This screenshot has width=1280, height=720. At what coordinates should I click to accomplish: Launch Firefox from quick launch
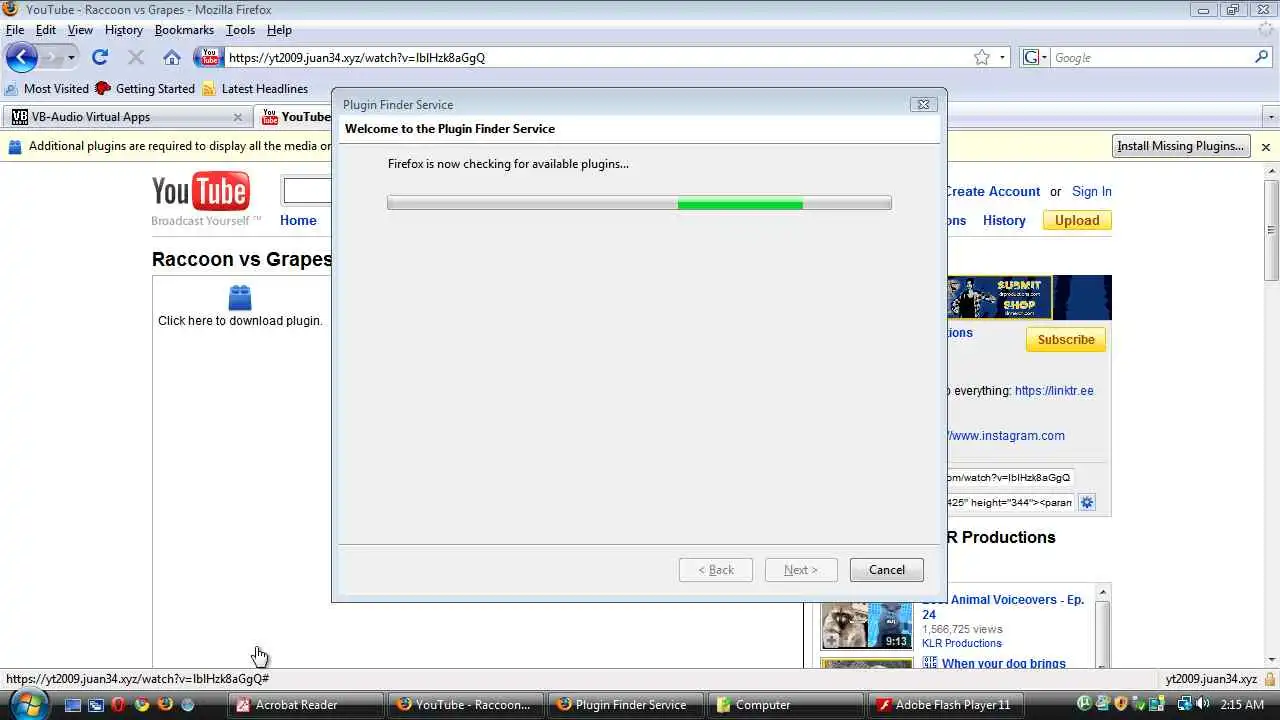pos(165,705)
